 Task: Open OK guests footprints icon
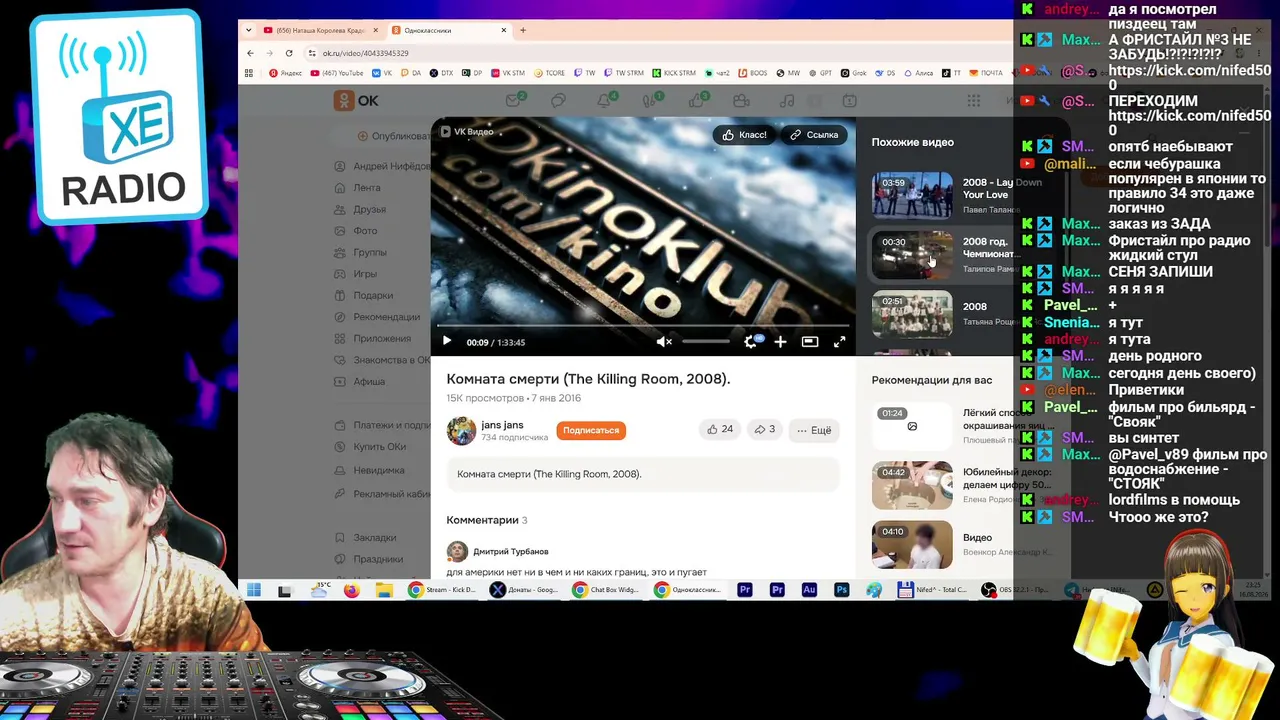pyautogui.click(x=650, y=100)
